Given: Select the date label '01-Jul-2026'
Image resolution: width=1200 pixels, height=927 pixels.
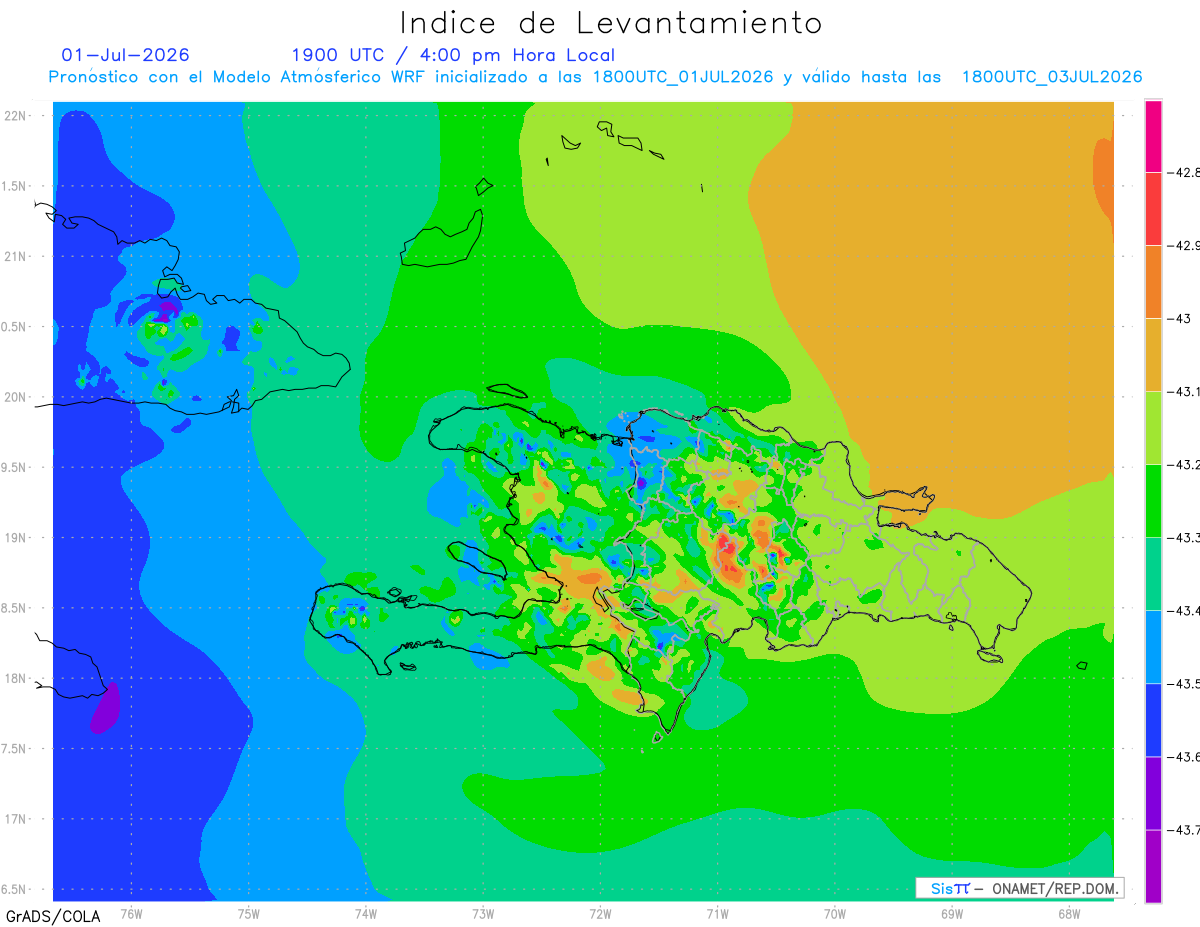Looking at the screenshot, I should click(125, 55).
